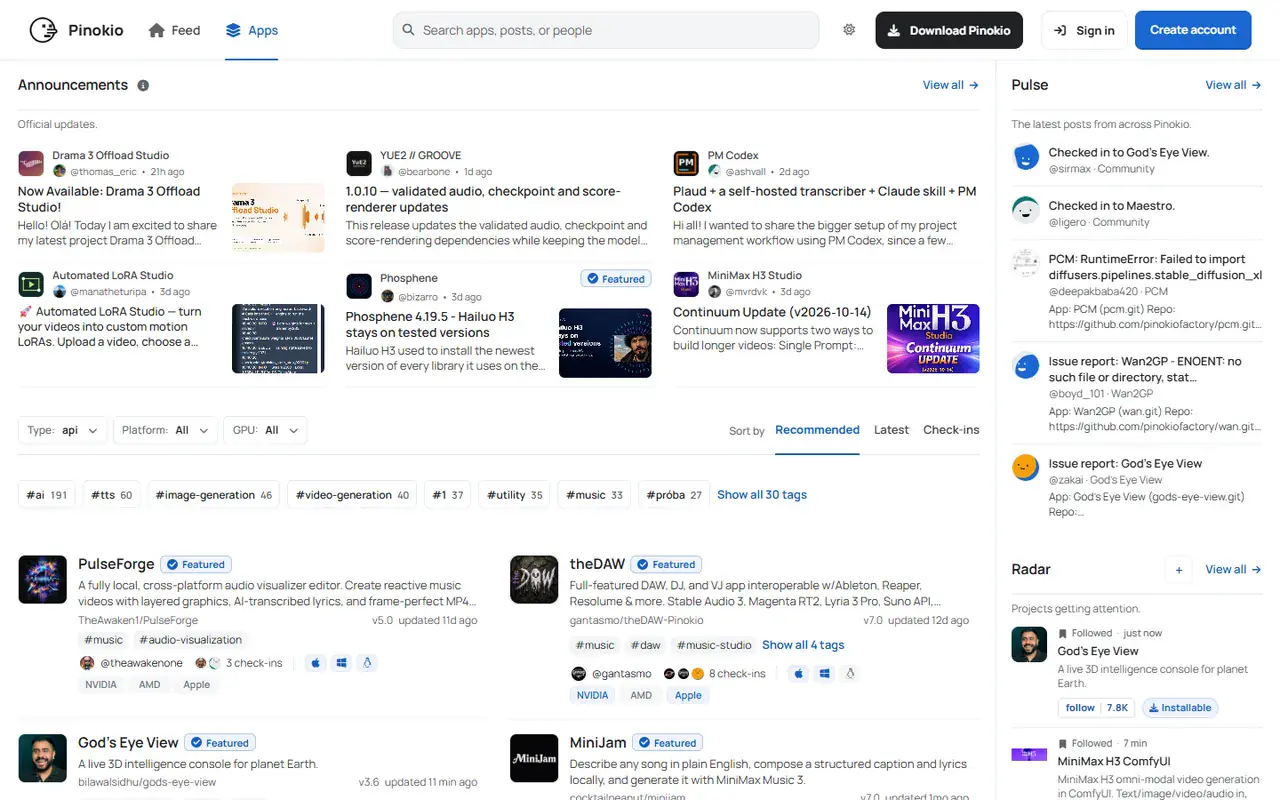Image resolution: width=1280 pixels, height=800 pixels.
Task: Click Create account button
Action: 1193,30
